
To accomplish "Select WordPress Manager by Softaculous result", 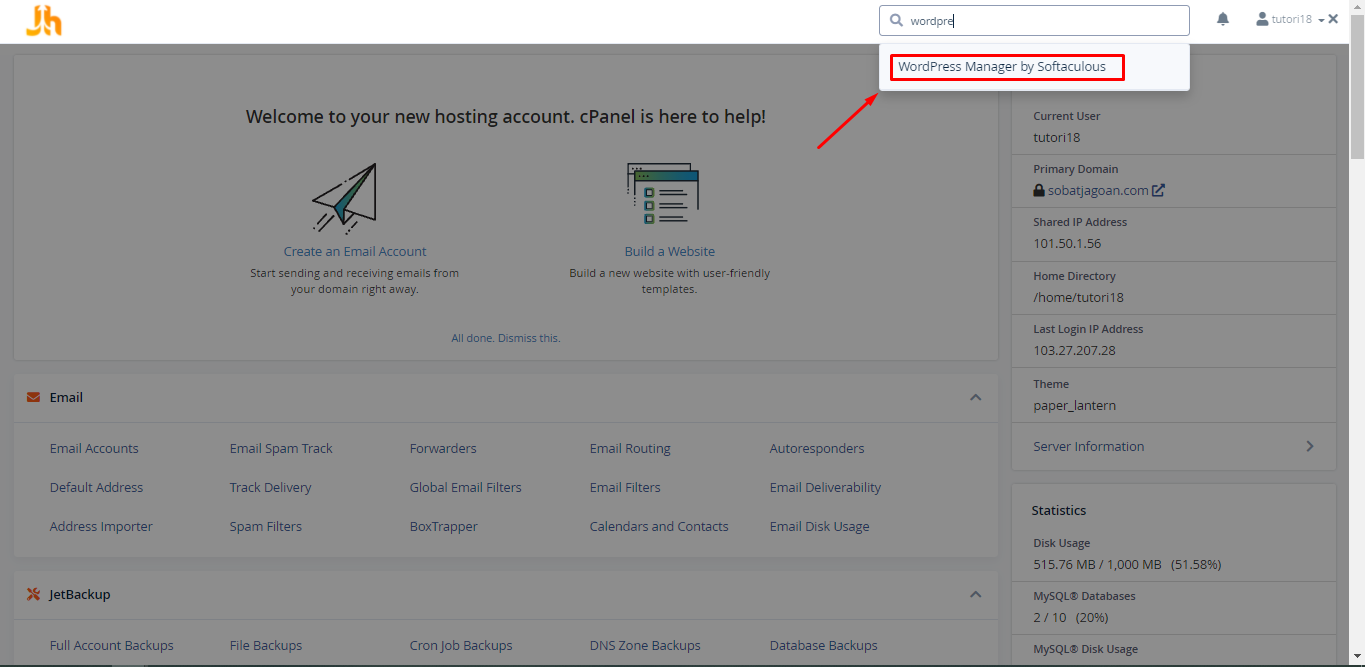I will coord(1002,67).
